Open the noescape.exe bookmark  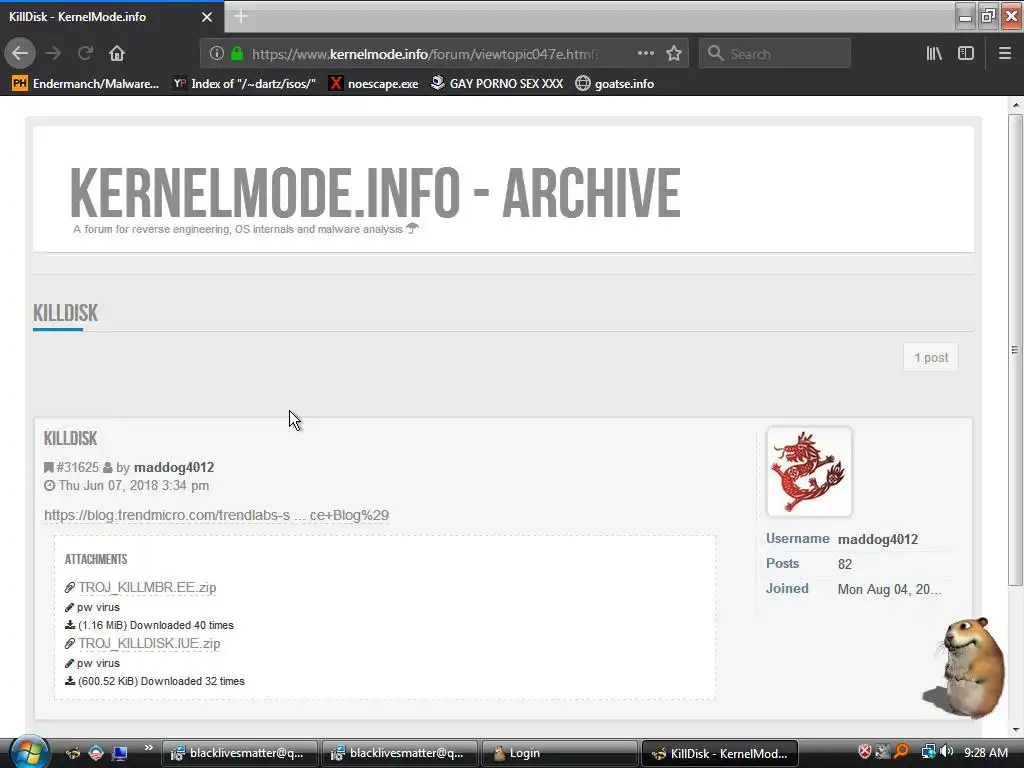click(374, 84)
